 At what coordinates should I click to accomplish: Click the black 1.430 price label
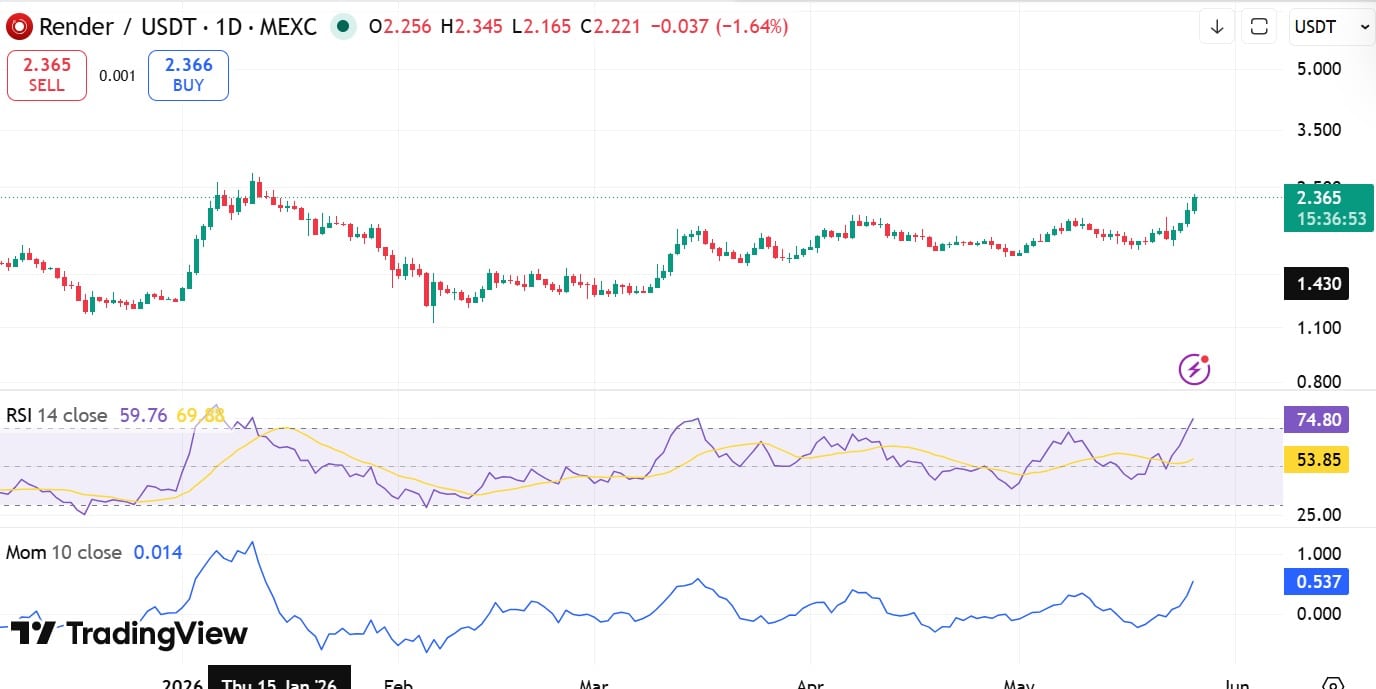coord(1317,284)
